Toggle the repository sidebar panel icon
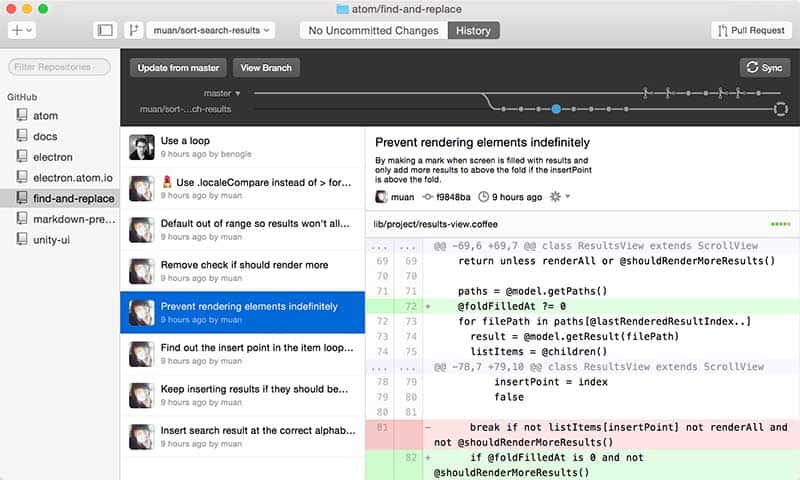Viewport: 800px width, 480px height. (x=105, y=30)
